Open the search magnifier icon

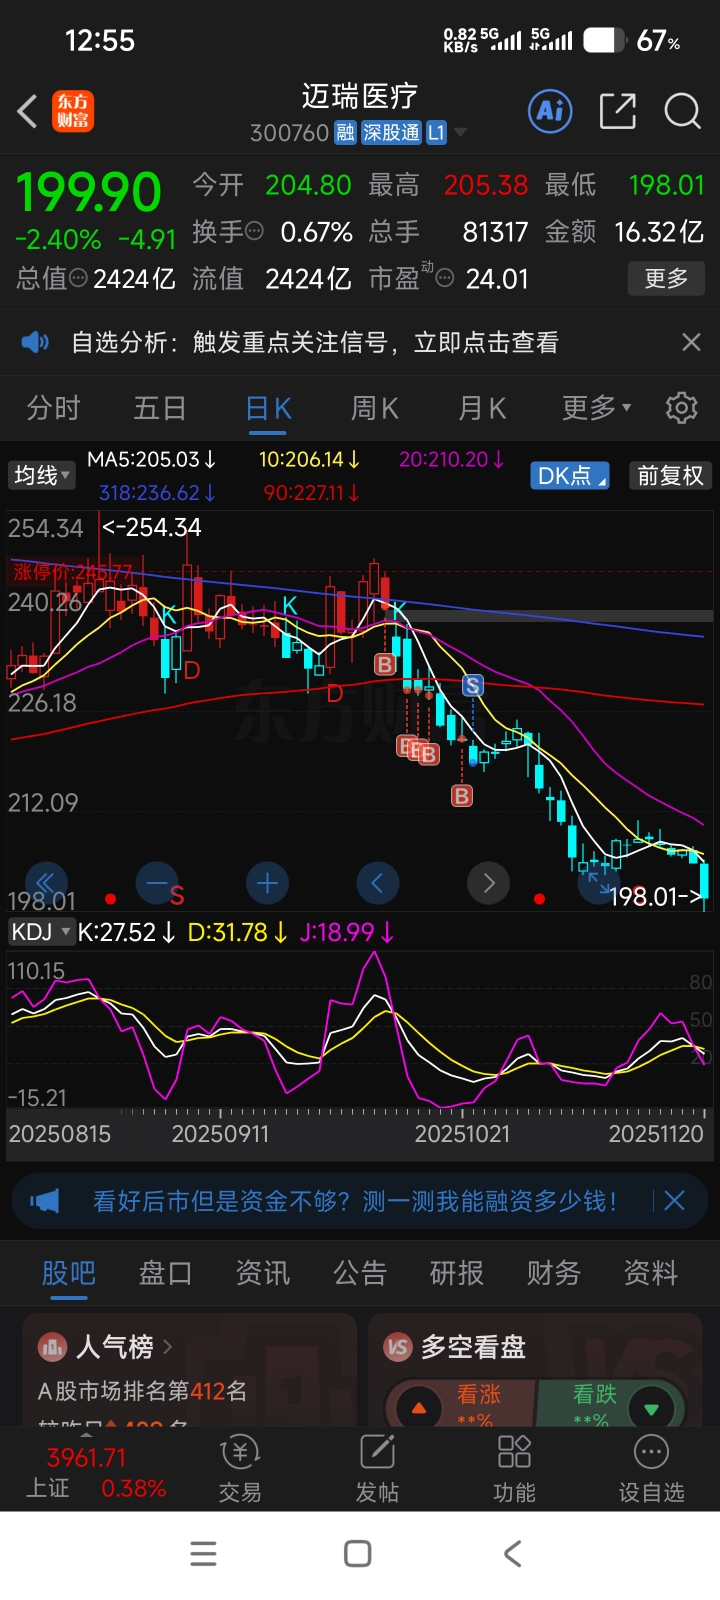[682, 111]
